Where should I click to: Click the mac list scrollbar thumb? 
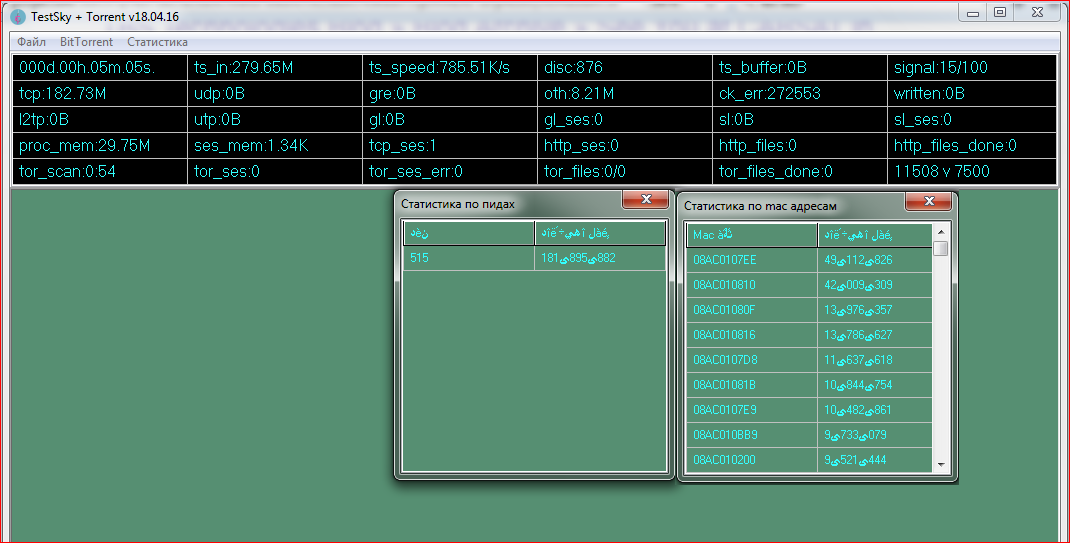(x=940, y=249)
